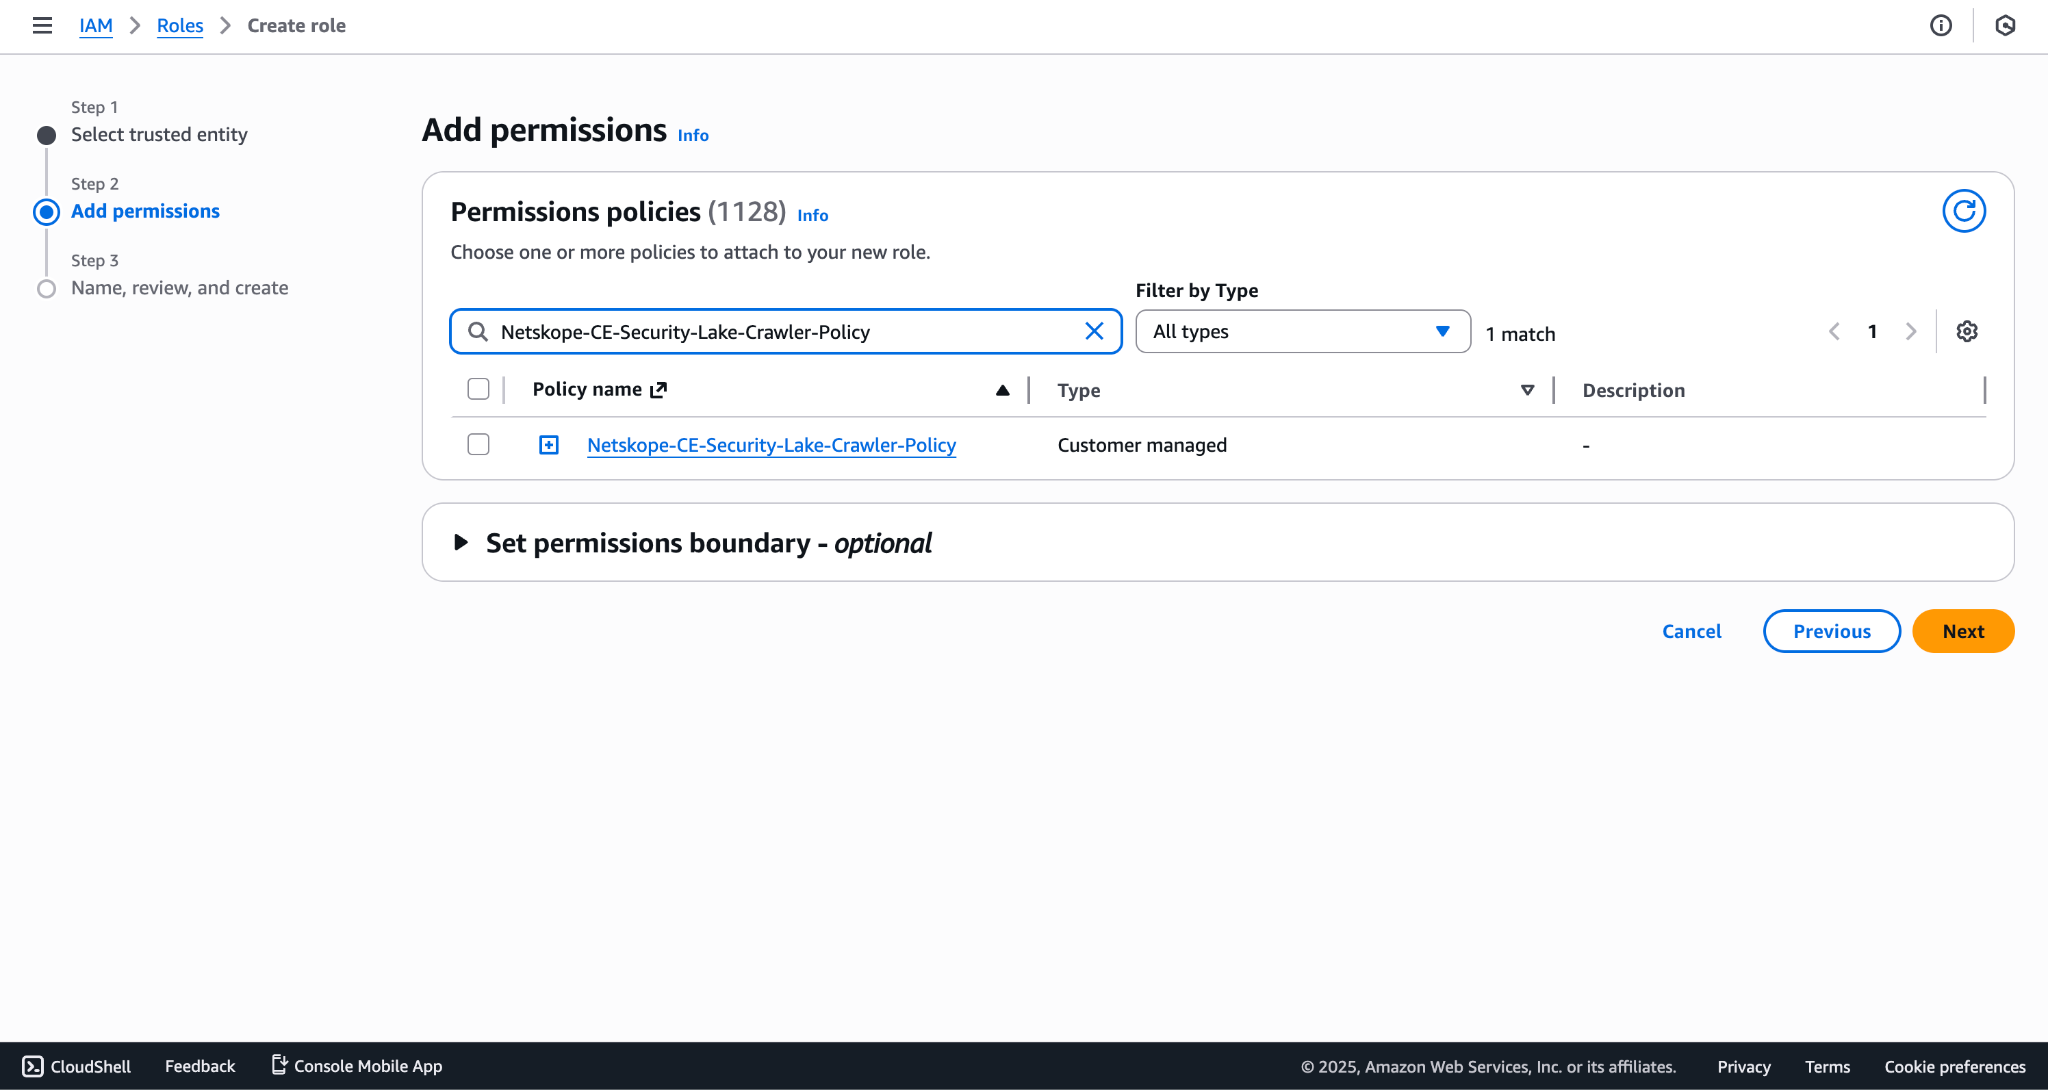Sort ascending by Policy name arrow
The height and width of the screenshot is (1090, 2048).
1002,390
